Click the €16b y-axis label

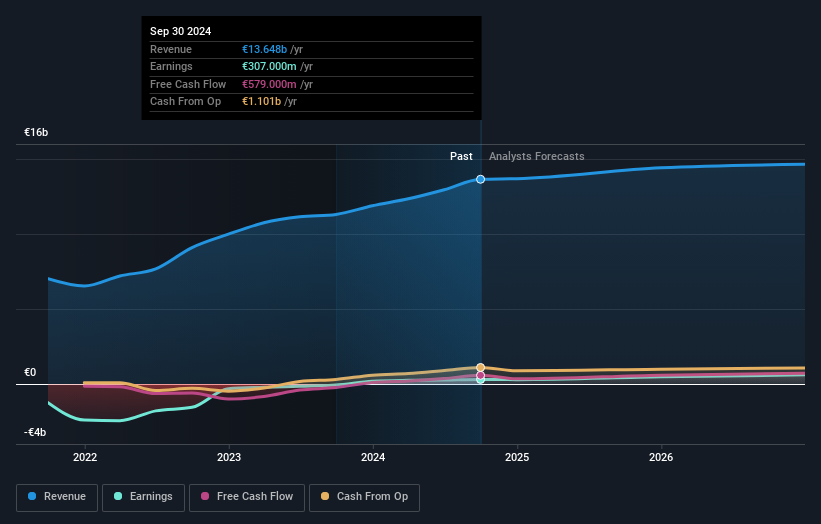pos(36,132)
